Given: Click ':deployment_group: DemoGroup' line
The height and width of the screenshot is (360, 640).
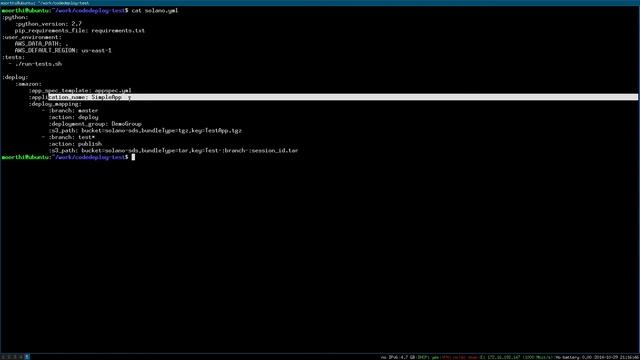Looking at the screenshot, I should (95, 124).
